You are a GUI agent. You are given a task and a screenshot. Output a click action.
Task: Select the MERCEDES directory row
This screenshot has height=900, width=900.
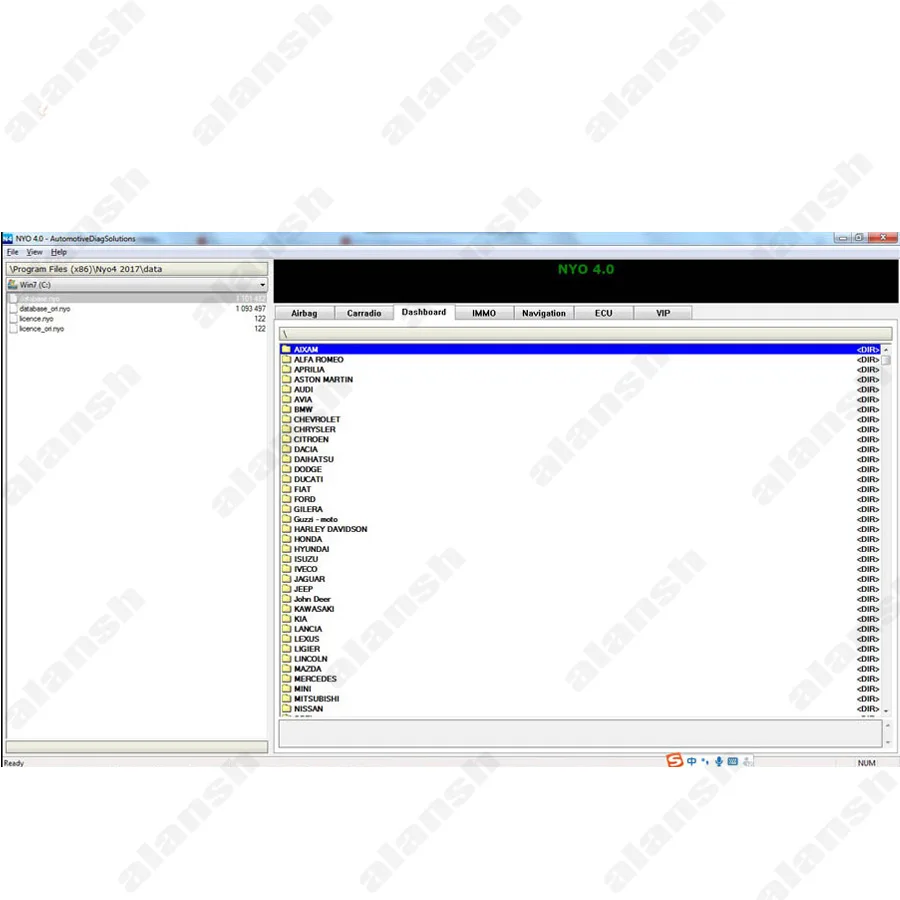click(x=580, y=678)
